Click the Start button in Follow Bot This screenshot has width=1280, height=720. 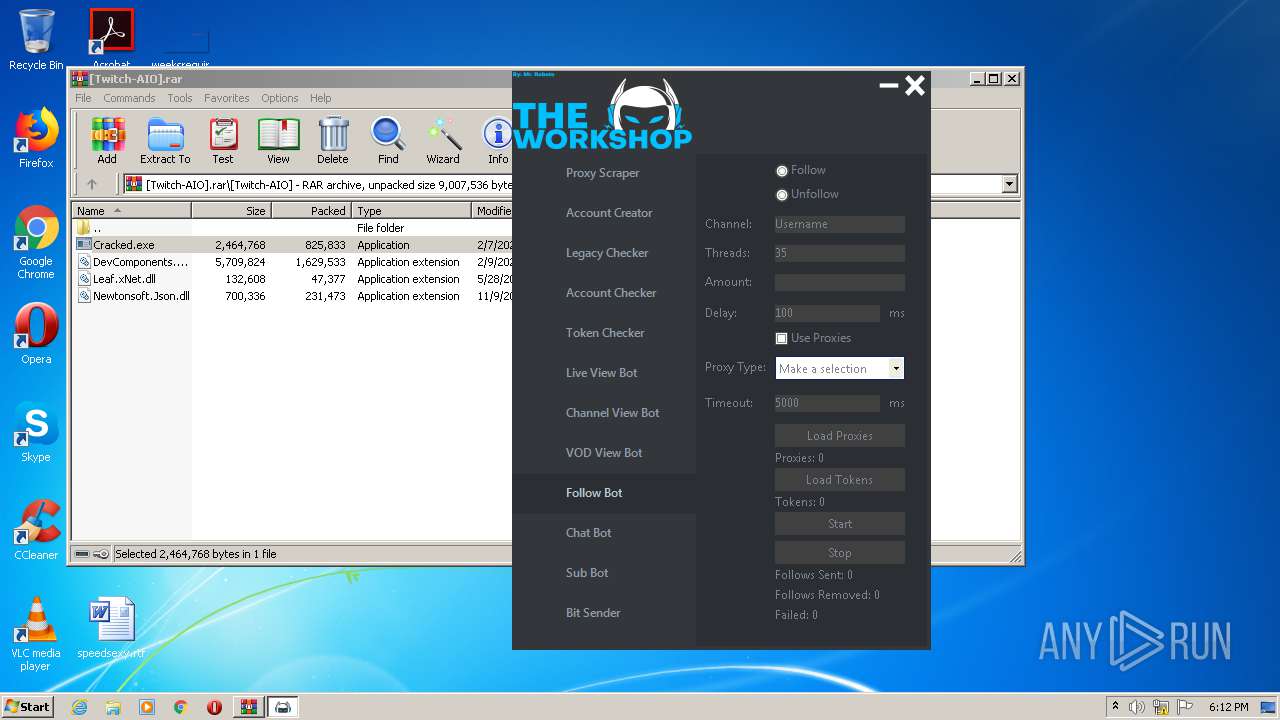[840, 524]
